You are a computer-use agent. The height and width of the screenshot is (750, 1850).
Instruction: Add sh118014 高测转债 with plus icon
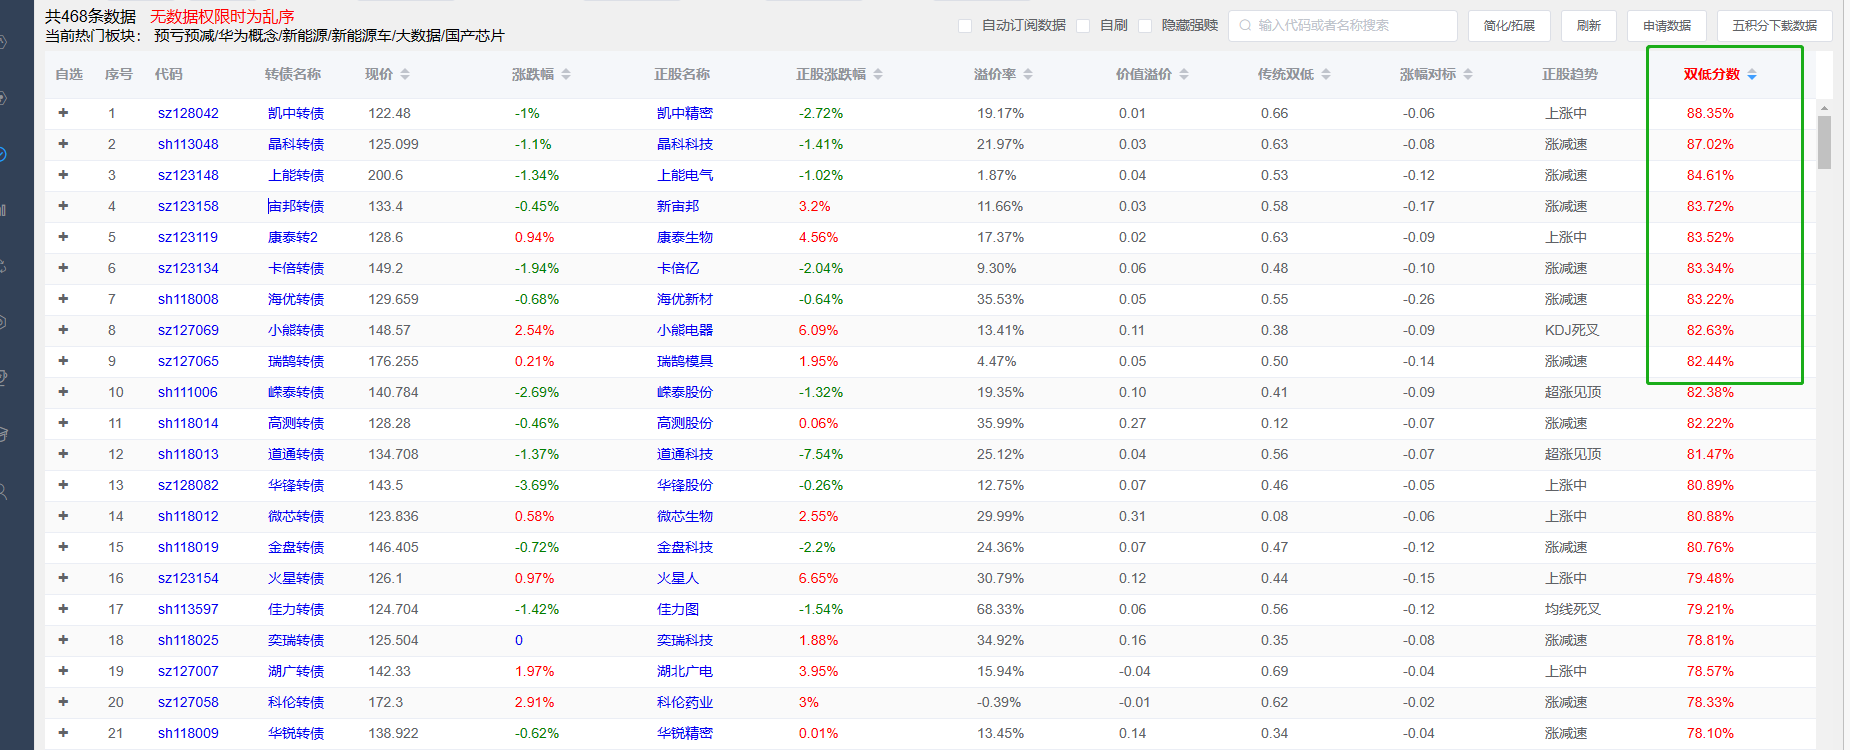pyautogui.click(x=63, y=423)
